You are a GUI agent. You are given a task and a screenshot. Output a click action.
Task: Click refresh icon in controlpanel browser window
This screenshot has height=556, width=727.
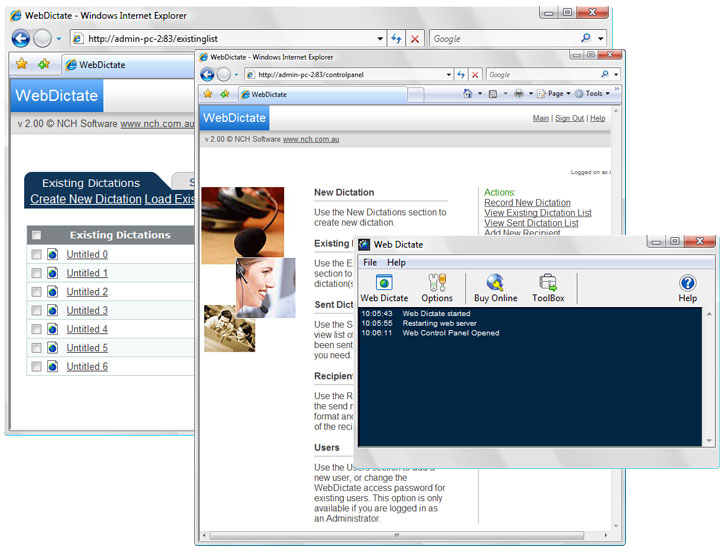pos(461,74)
